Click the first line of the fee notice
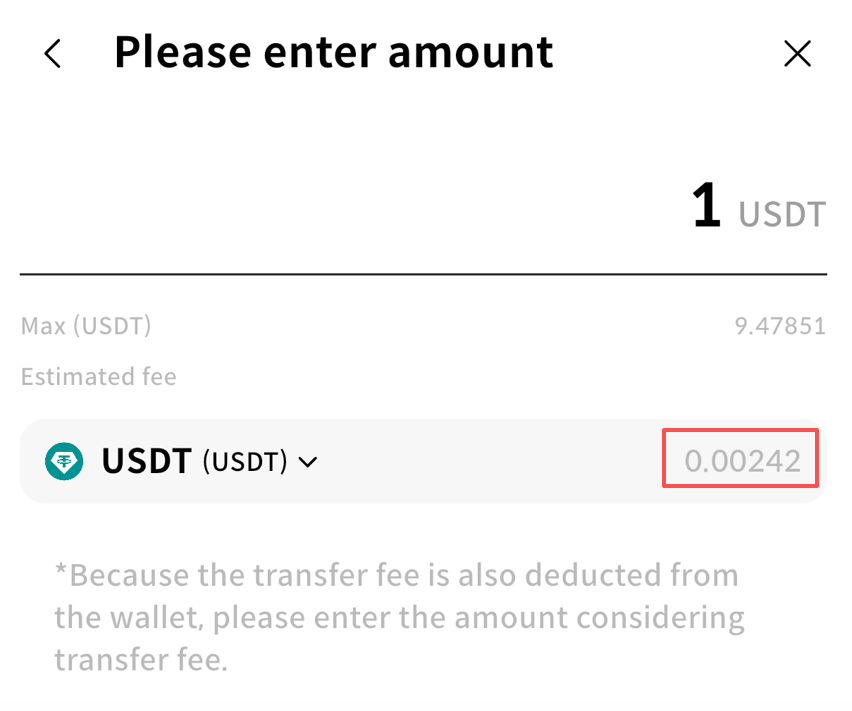This screenshot has width=852, height=711. (396, 576)
